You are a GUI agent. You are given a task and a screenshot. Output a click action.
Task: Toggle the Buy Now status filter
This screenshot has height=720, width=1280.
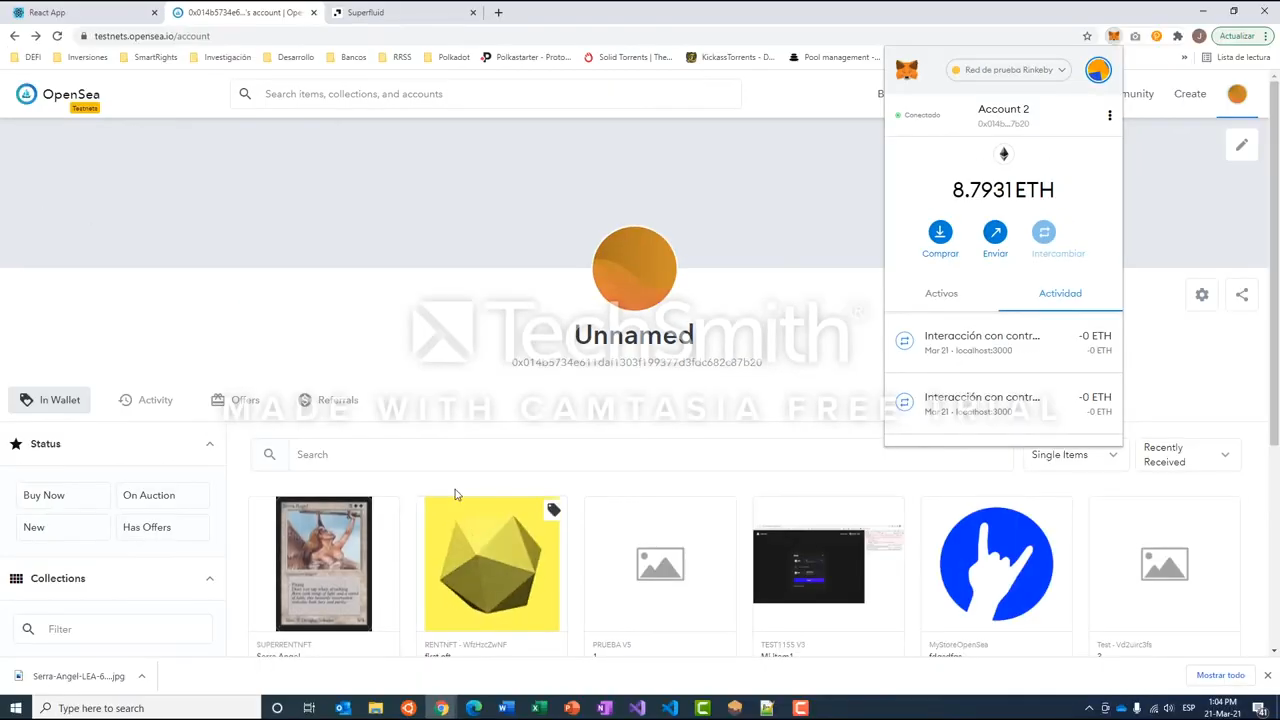point(61,495)
